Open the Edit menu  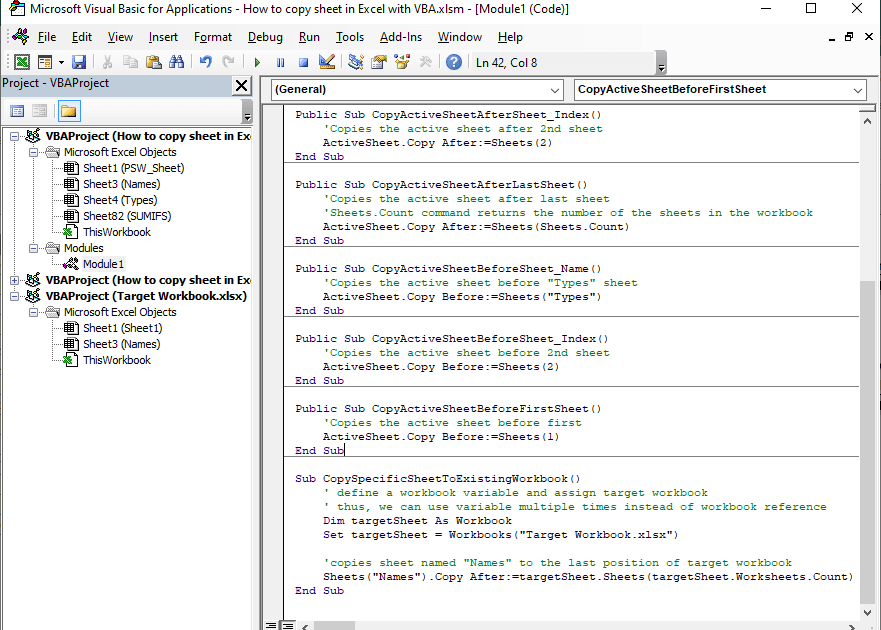(81, 37)
